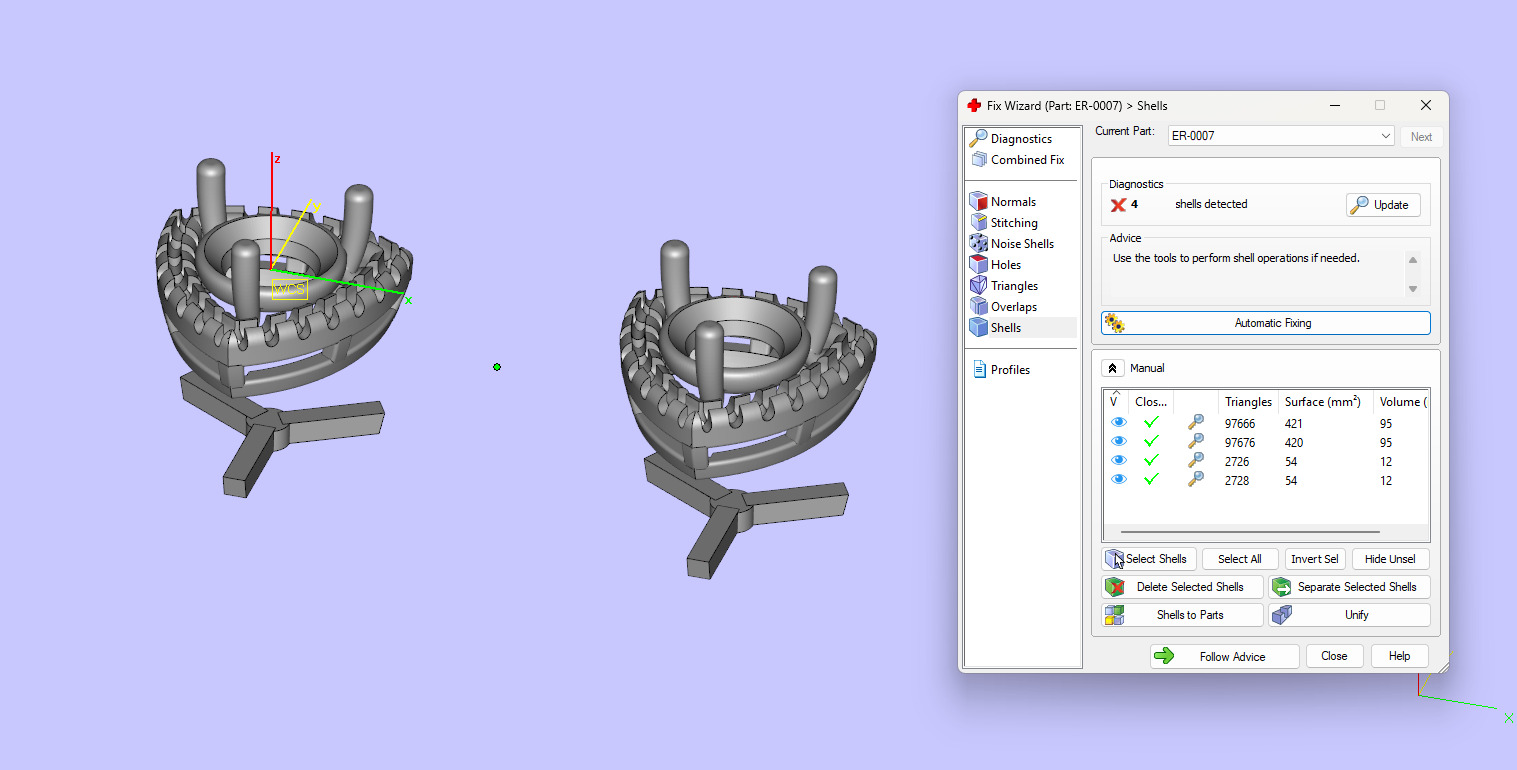This screenshot has height=770, width=1517.
Task: Click the red X shells detected icon
Action: point(1118,205)
